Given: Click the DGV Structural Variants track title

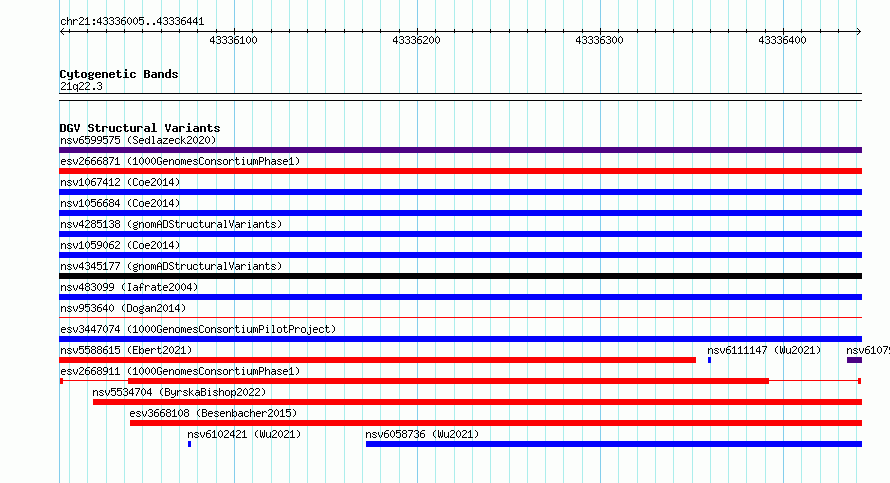Looking at the screenshot, I should 140,128.
